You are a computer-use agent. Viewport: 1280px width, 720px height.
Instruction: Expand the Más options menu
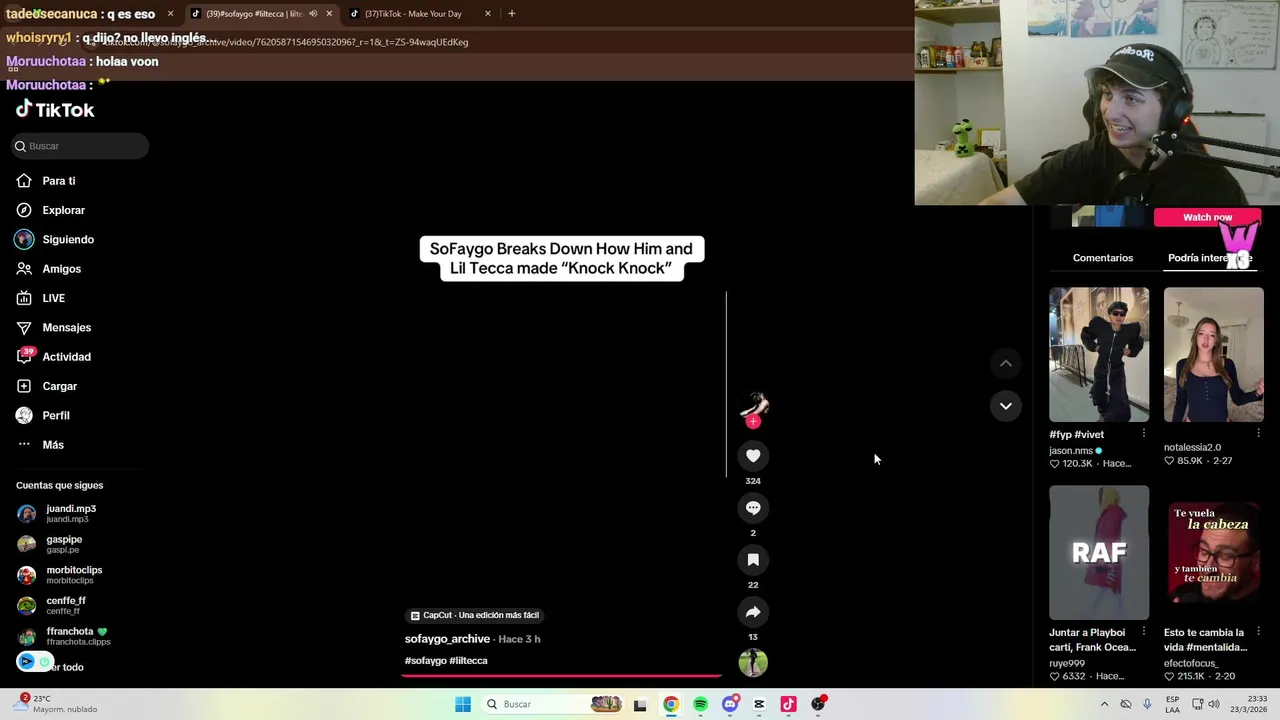pyautogui.click(x=52, y=445)
